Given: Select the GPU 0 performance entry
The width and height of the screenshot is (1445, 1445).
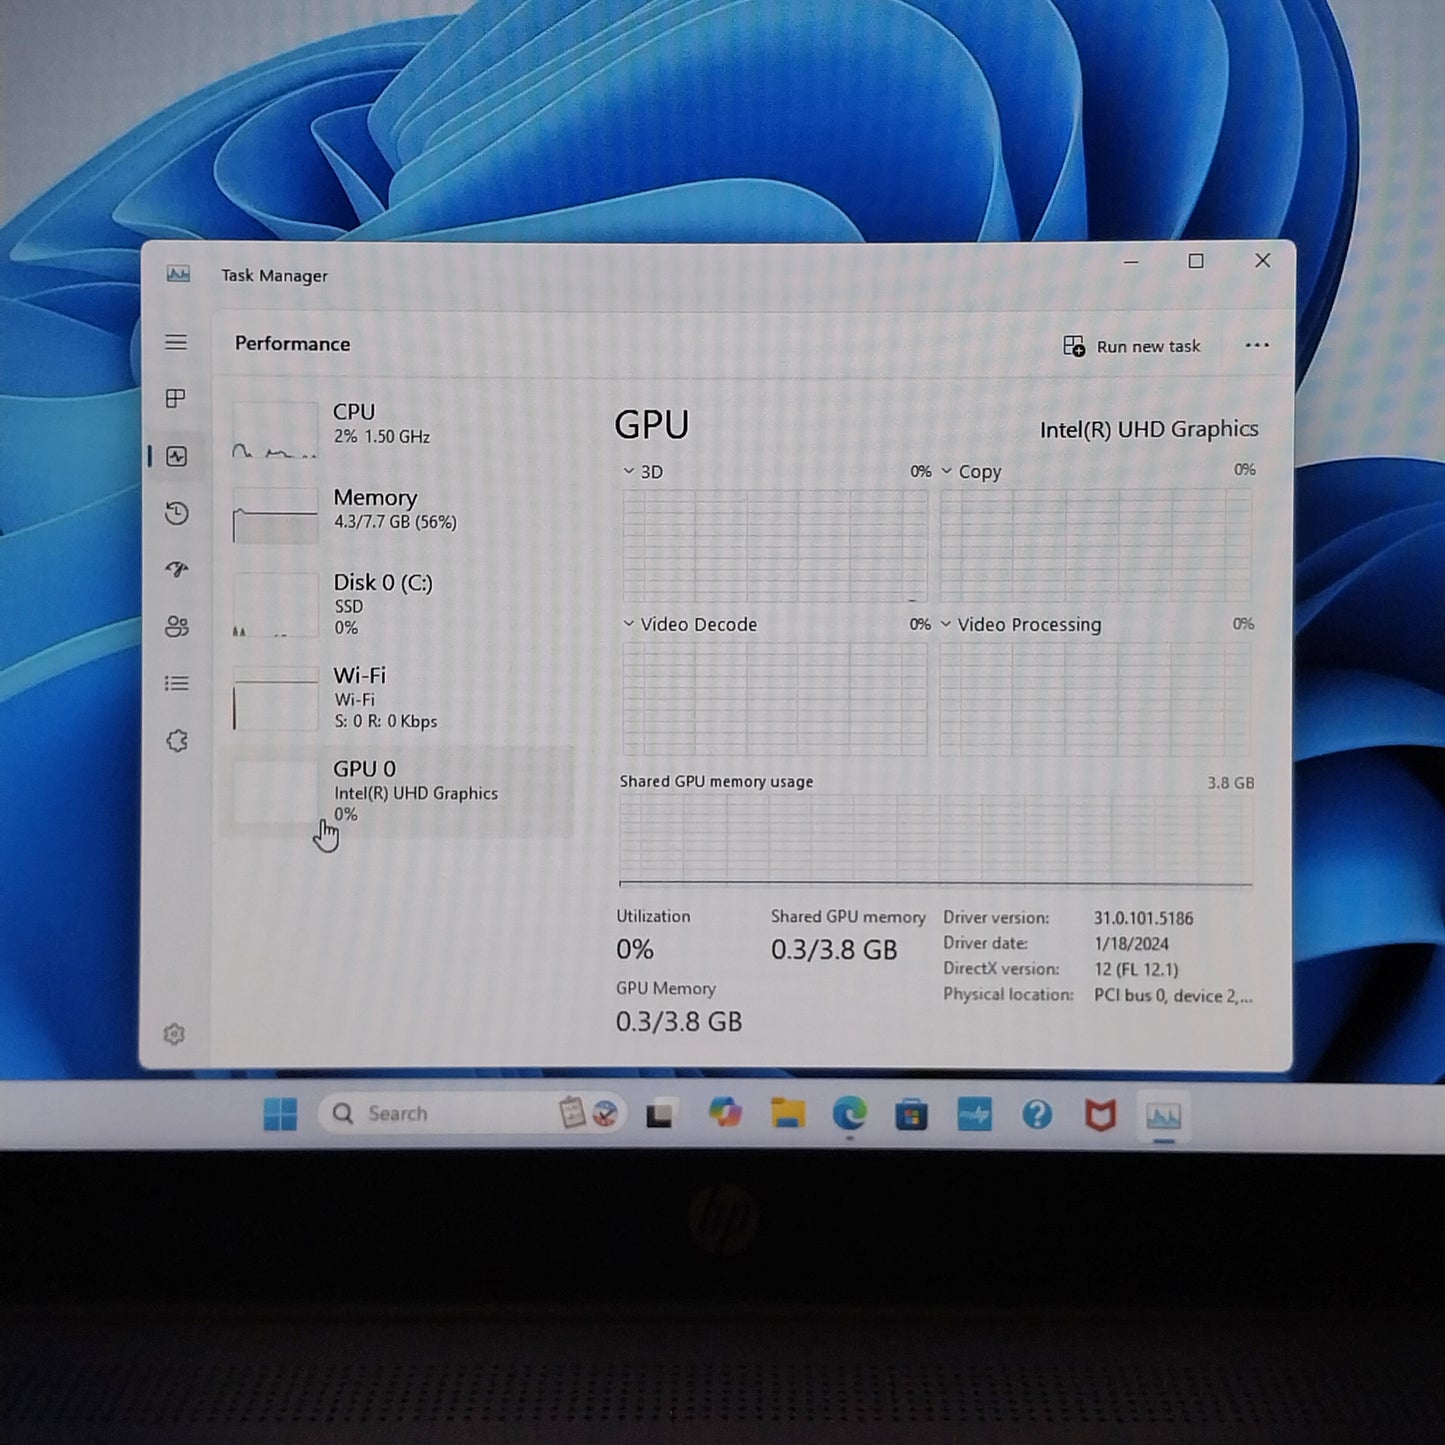Looking at the screenshot, I should (398, 791).
